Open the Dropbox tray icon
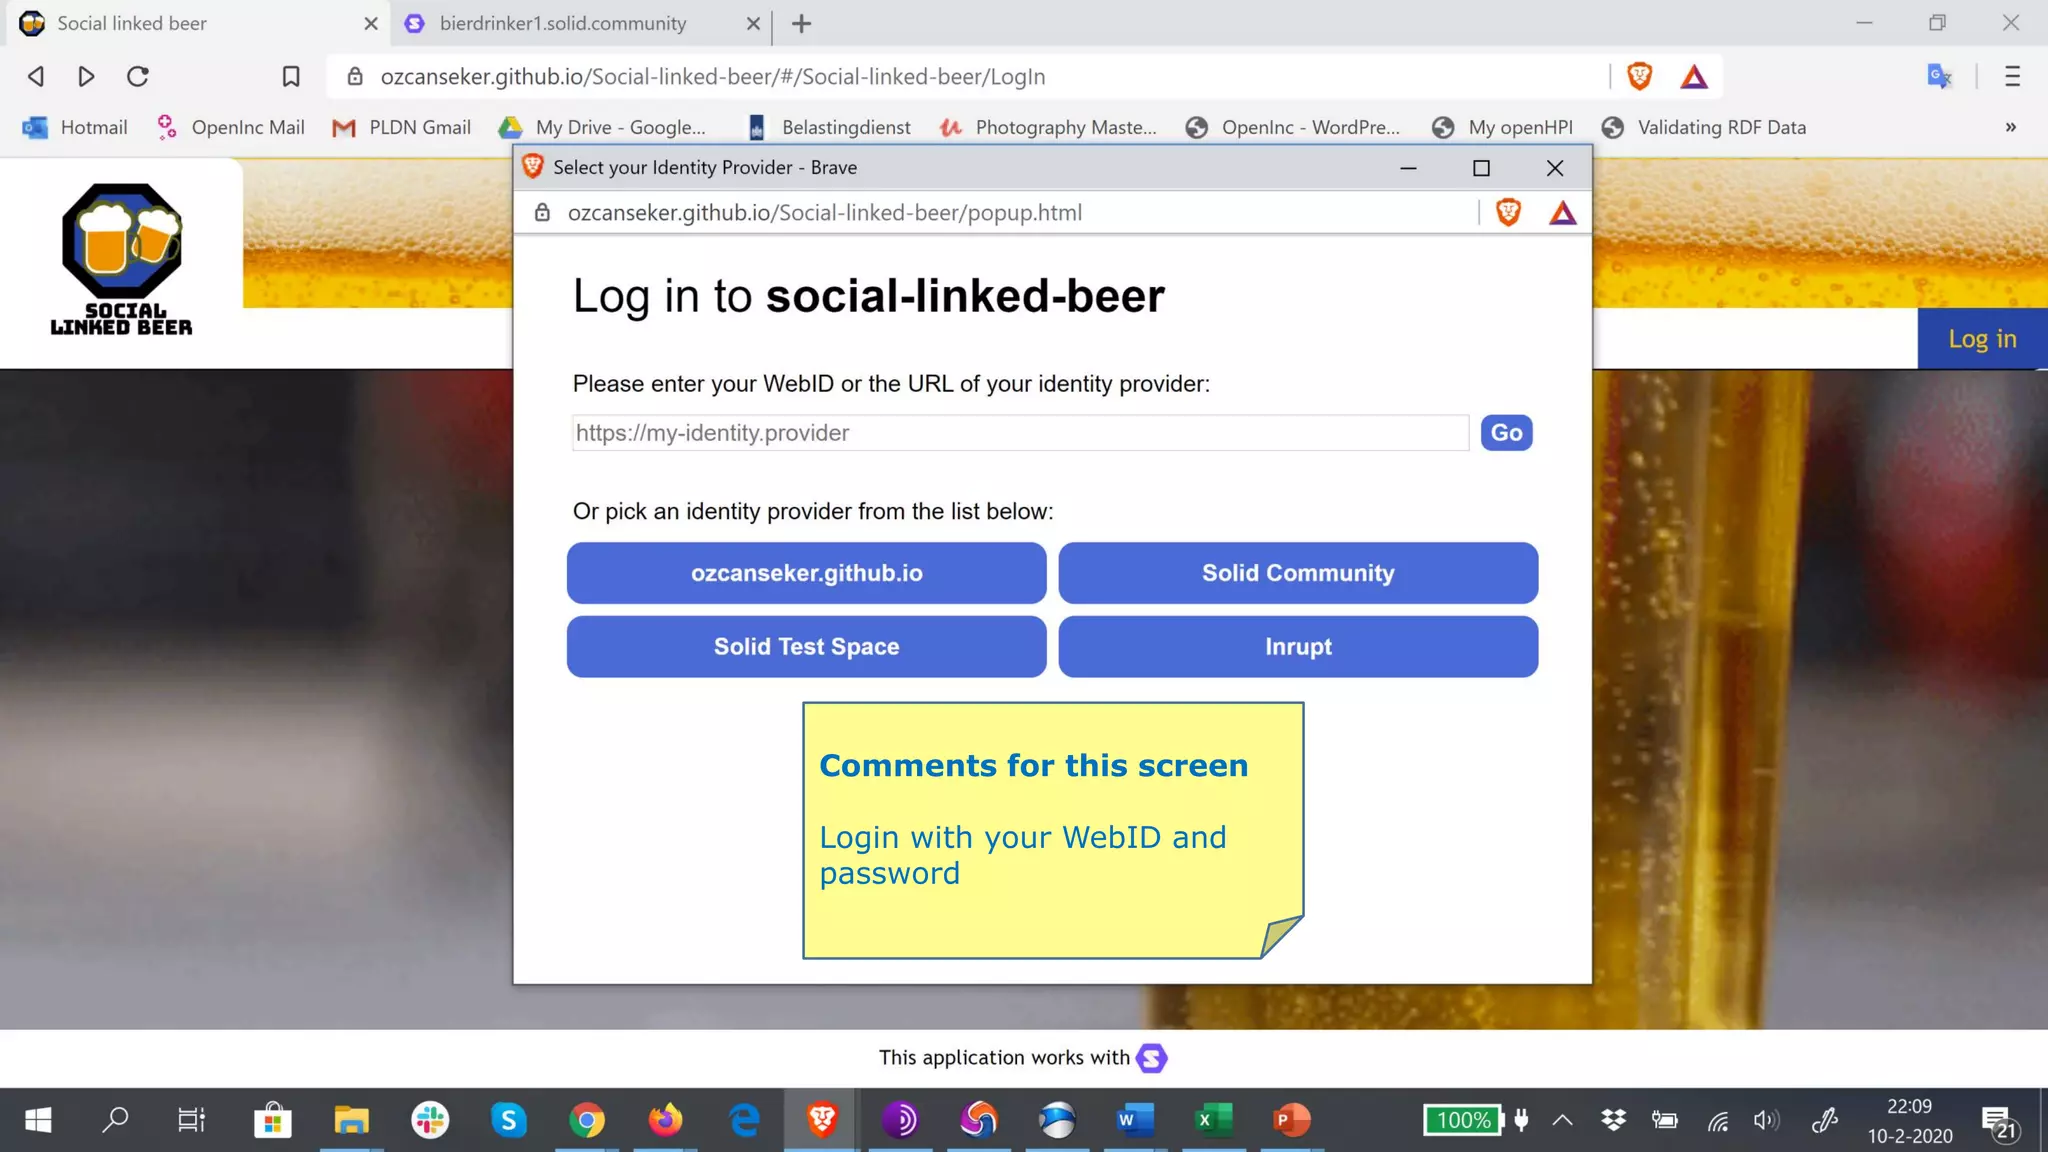 pyautogui.click(x=1613, y=1120)
